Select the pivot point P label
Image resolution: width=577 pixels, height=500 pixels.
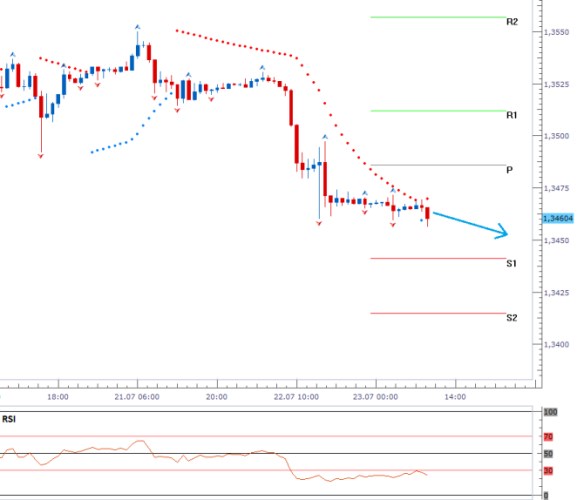pos(509,170)
